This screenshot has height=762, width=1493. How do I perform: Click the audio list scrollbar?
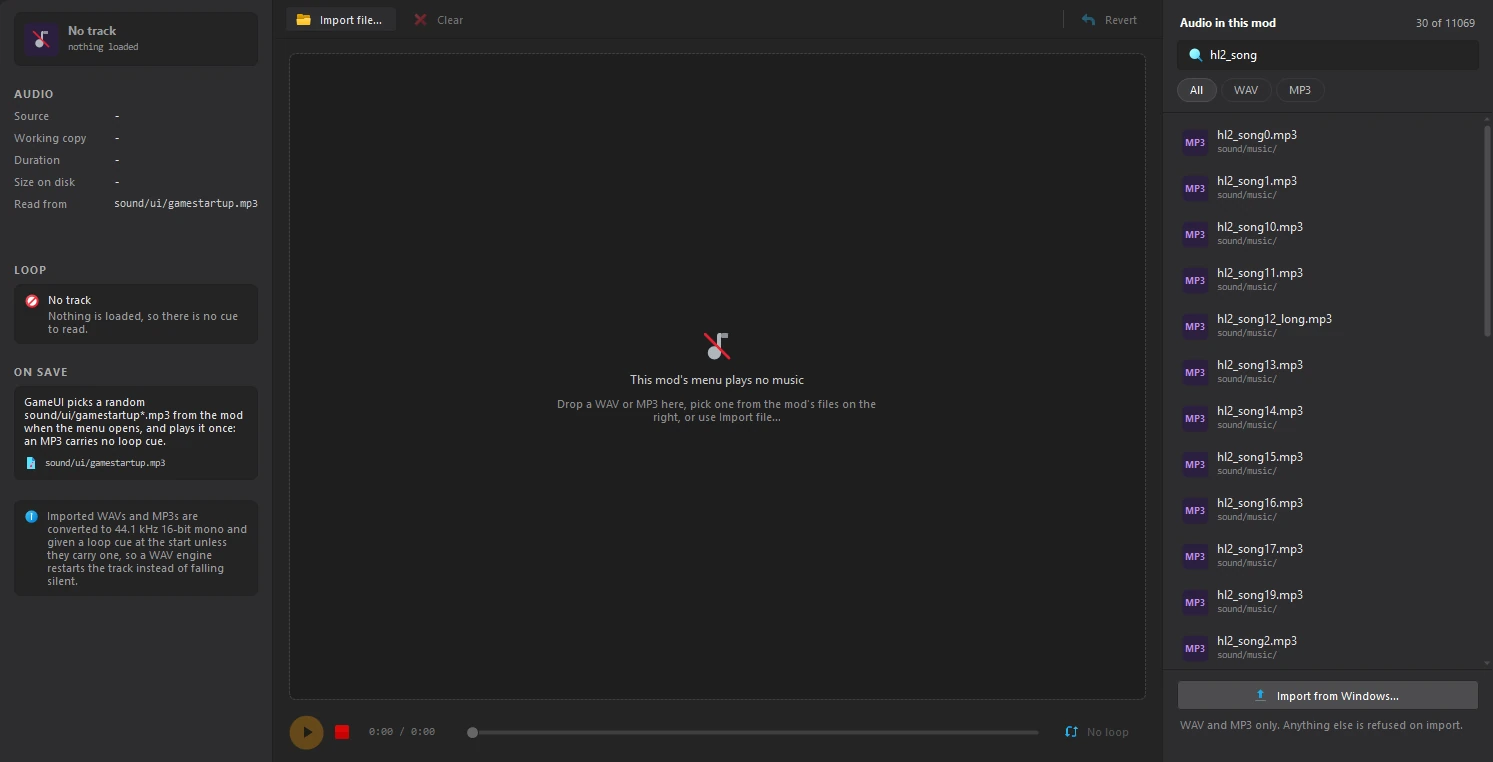(x=1487, y=230)
